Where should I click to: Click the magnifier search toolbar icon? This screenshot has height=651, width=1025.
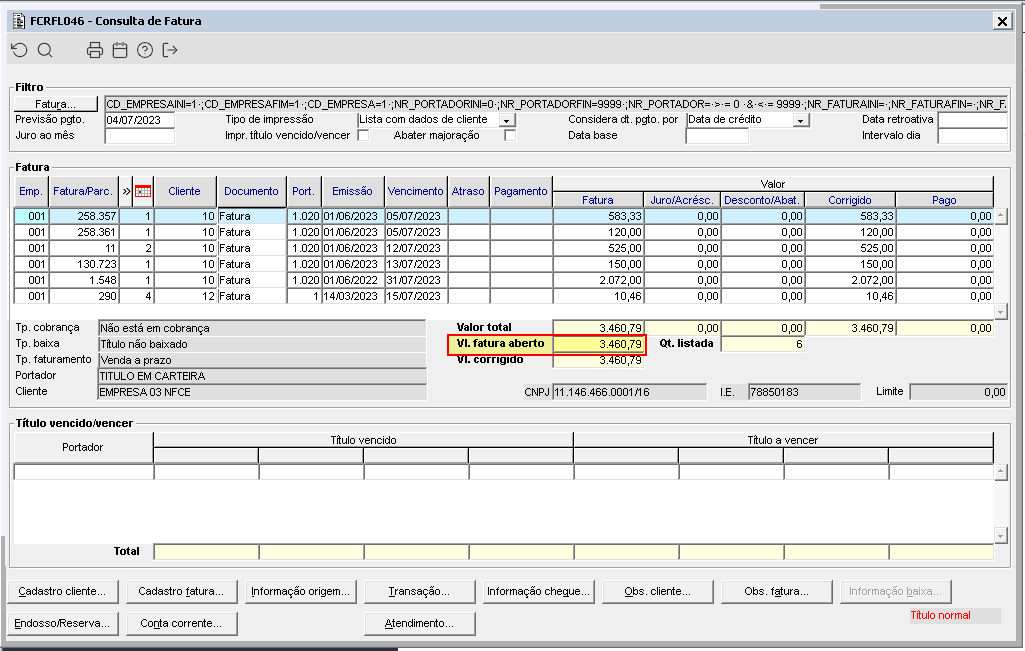coord(45,50)
